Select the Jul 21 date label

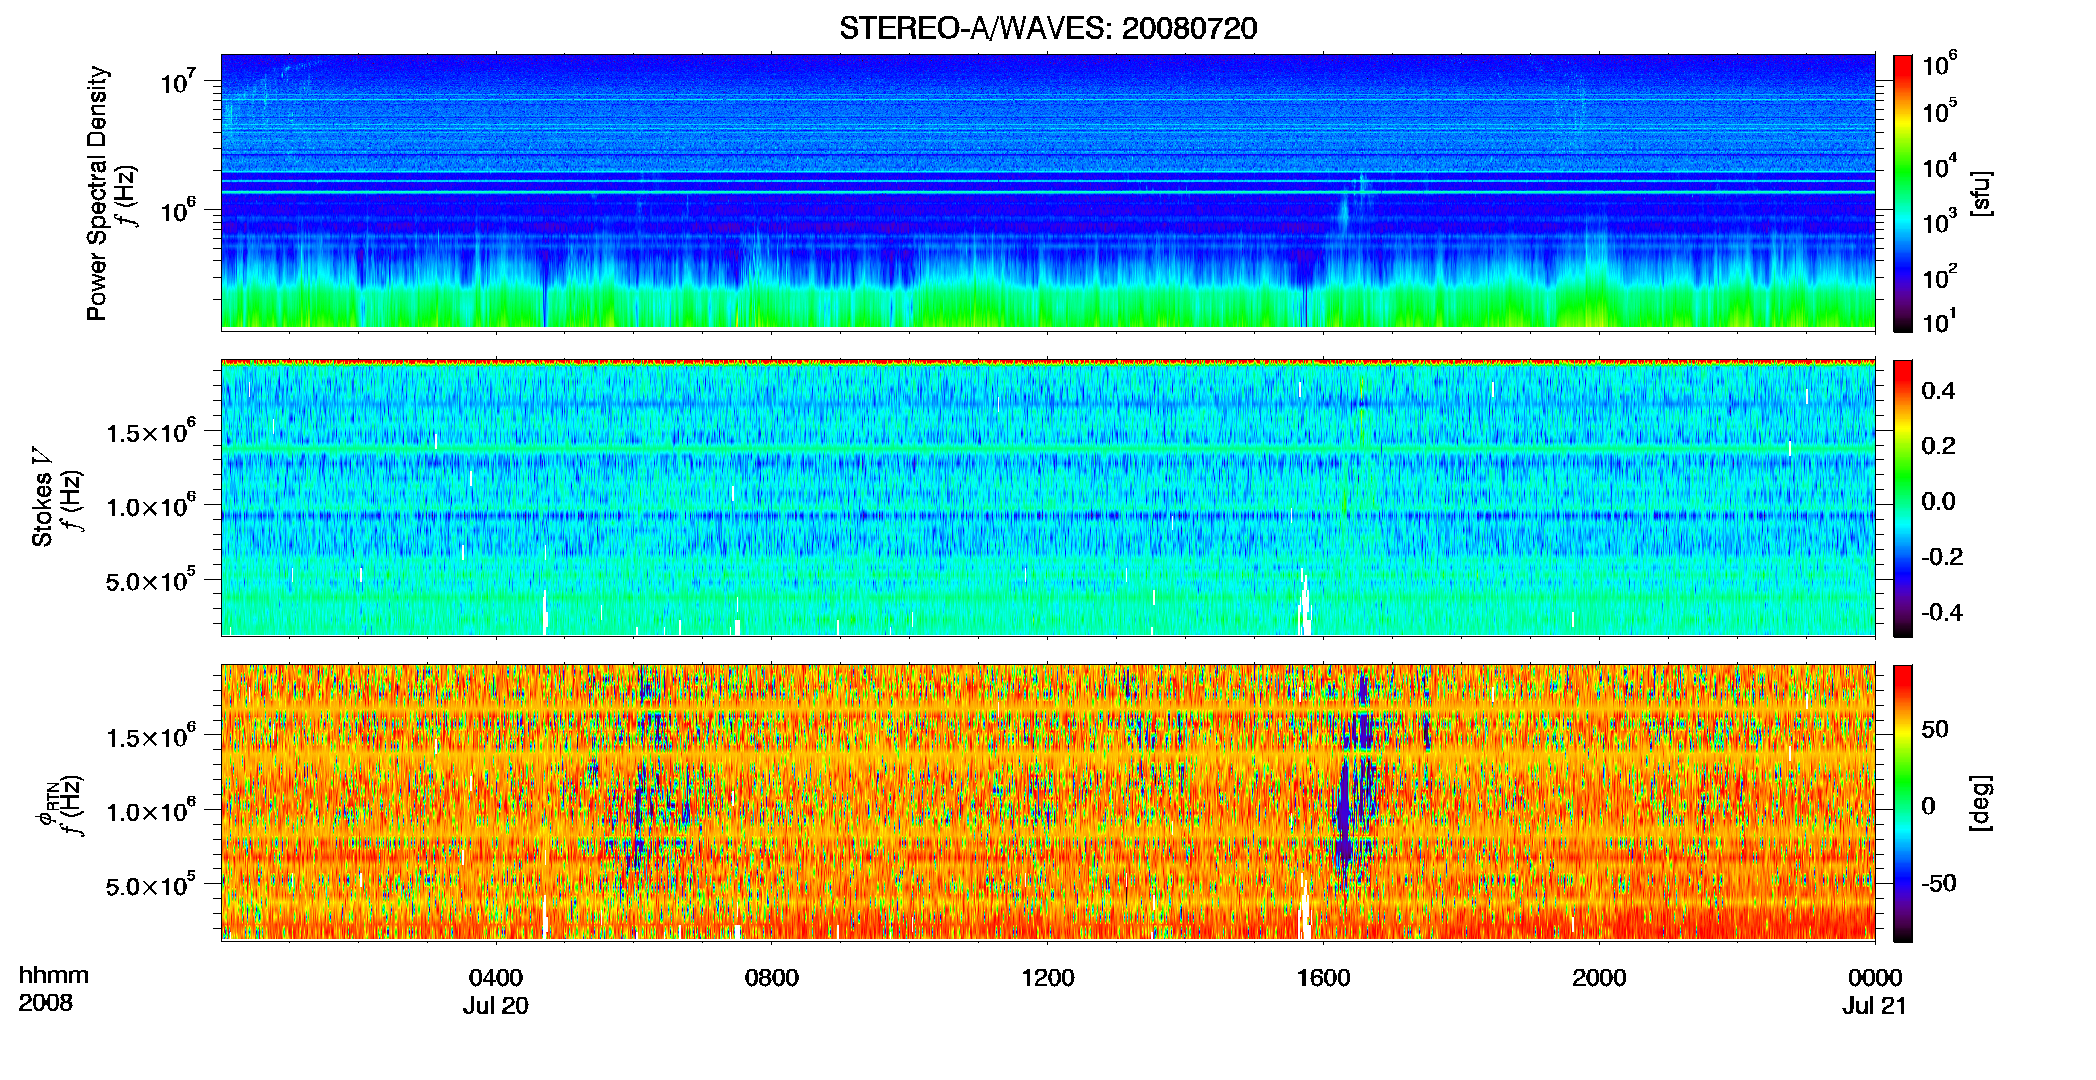[x=1875, y=1006]
